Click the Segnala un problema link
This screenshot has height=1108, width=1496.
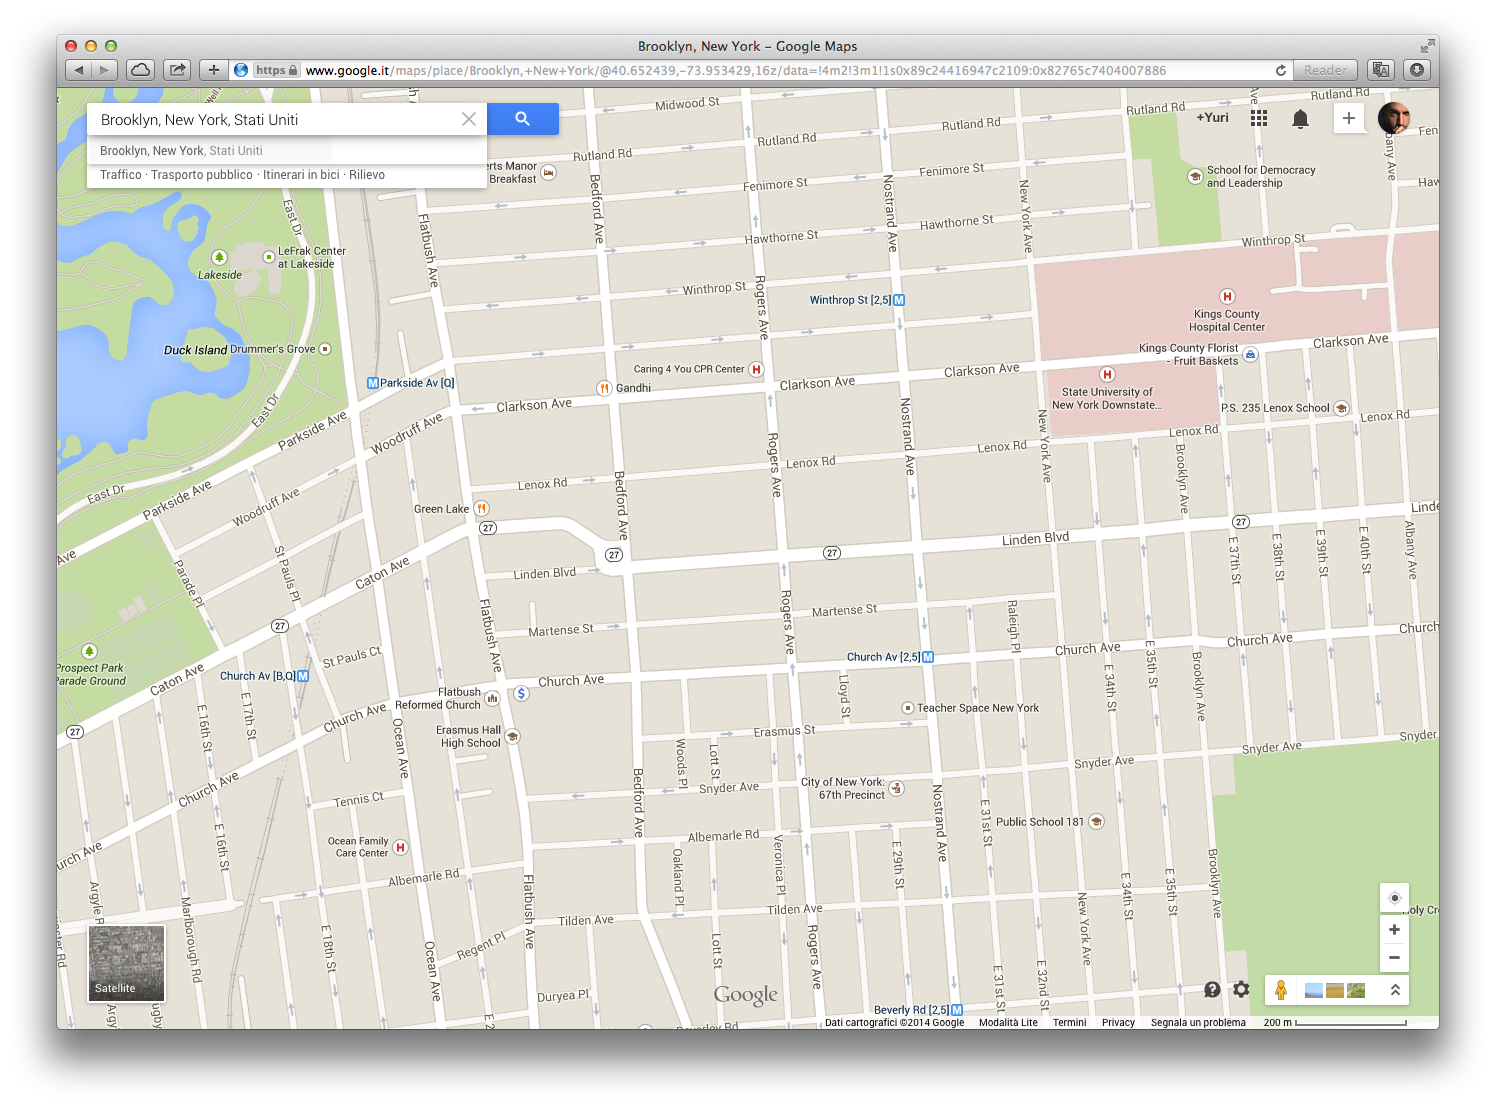point(1198,1023)
